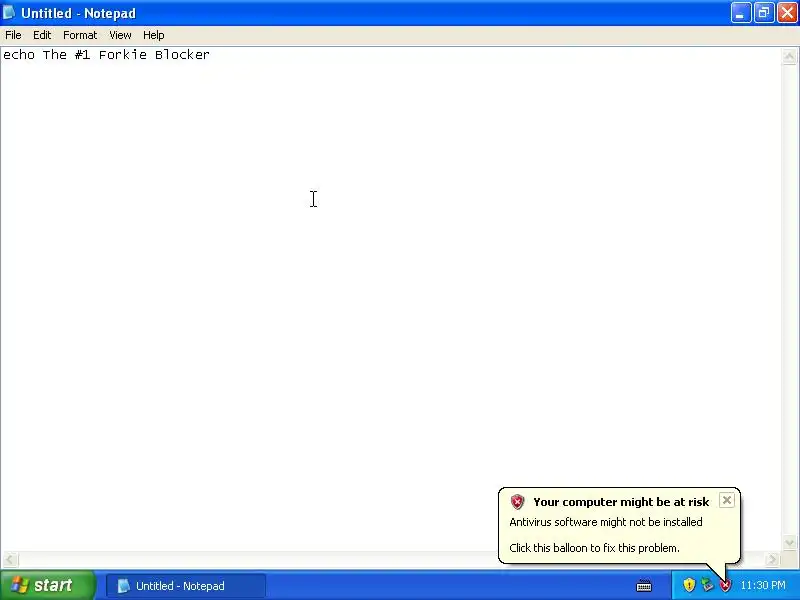Viewport: 800px width, 600px height.
Task: Click 'Antivirus software might not be installed' text
Action: [x=606, y=522]
